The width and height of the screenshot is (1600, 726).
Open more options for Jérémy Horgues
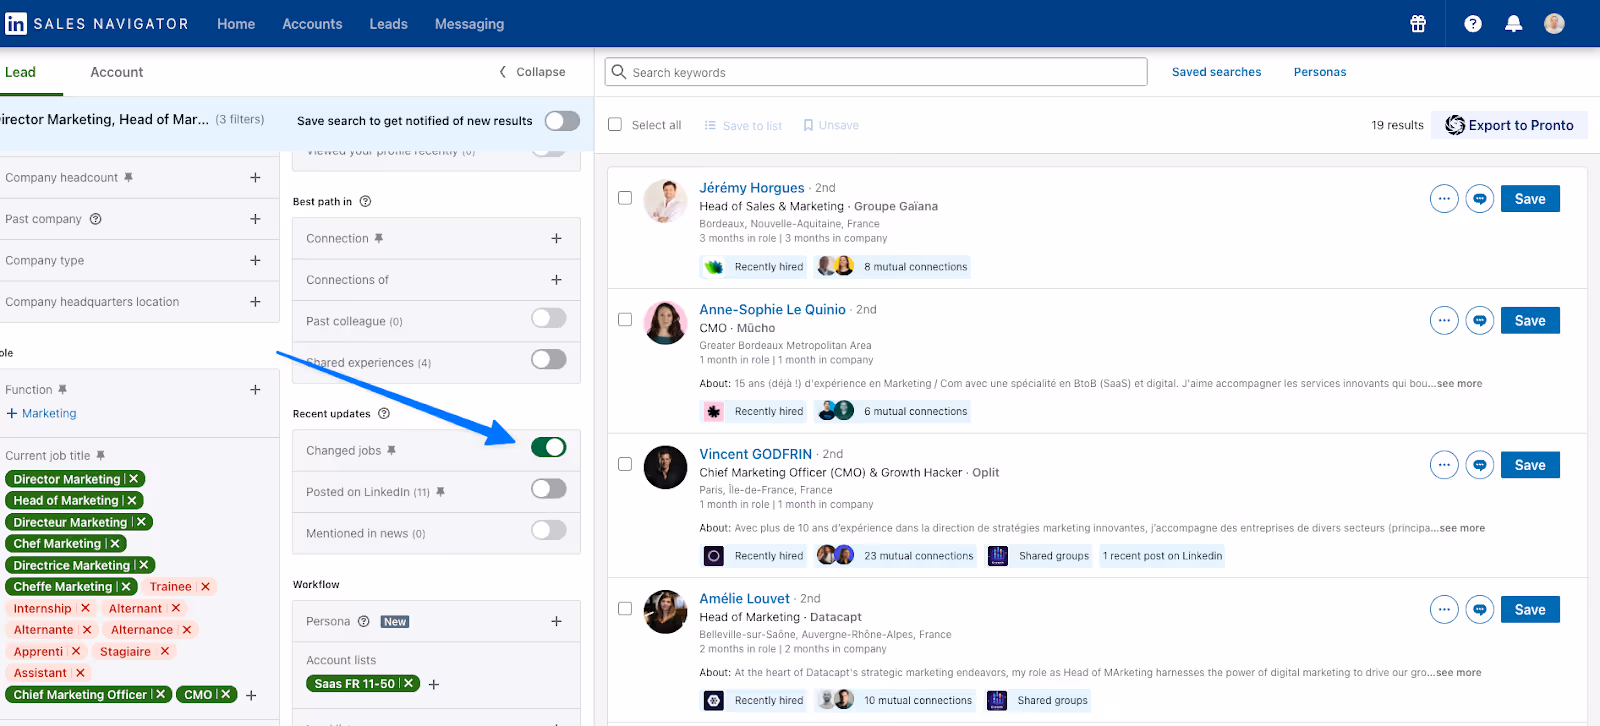(x=1444, y=199)
